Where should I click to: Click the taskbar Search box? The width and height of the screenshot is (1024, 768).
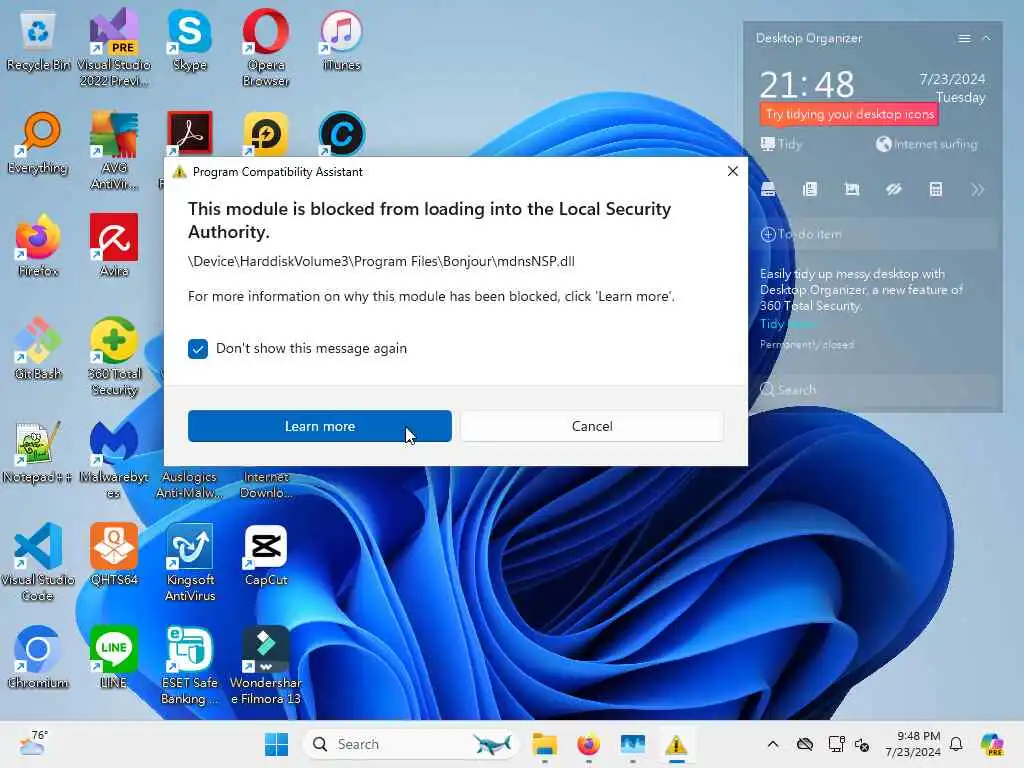pos(410,744)
